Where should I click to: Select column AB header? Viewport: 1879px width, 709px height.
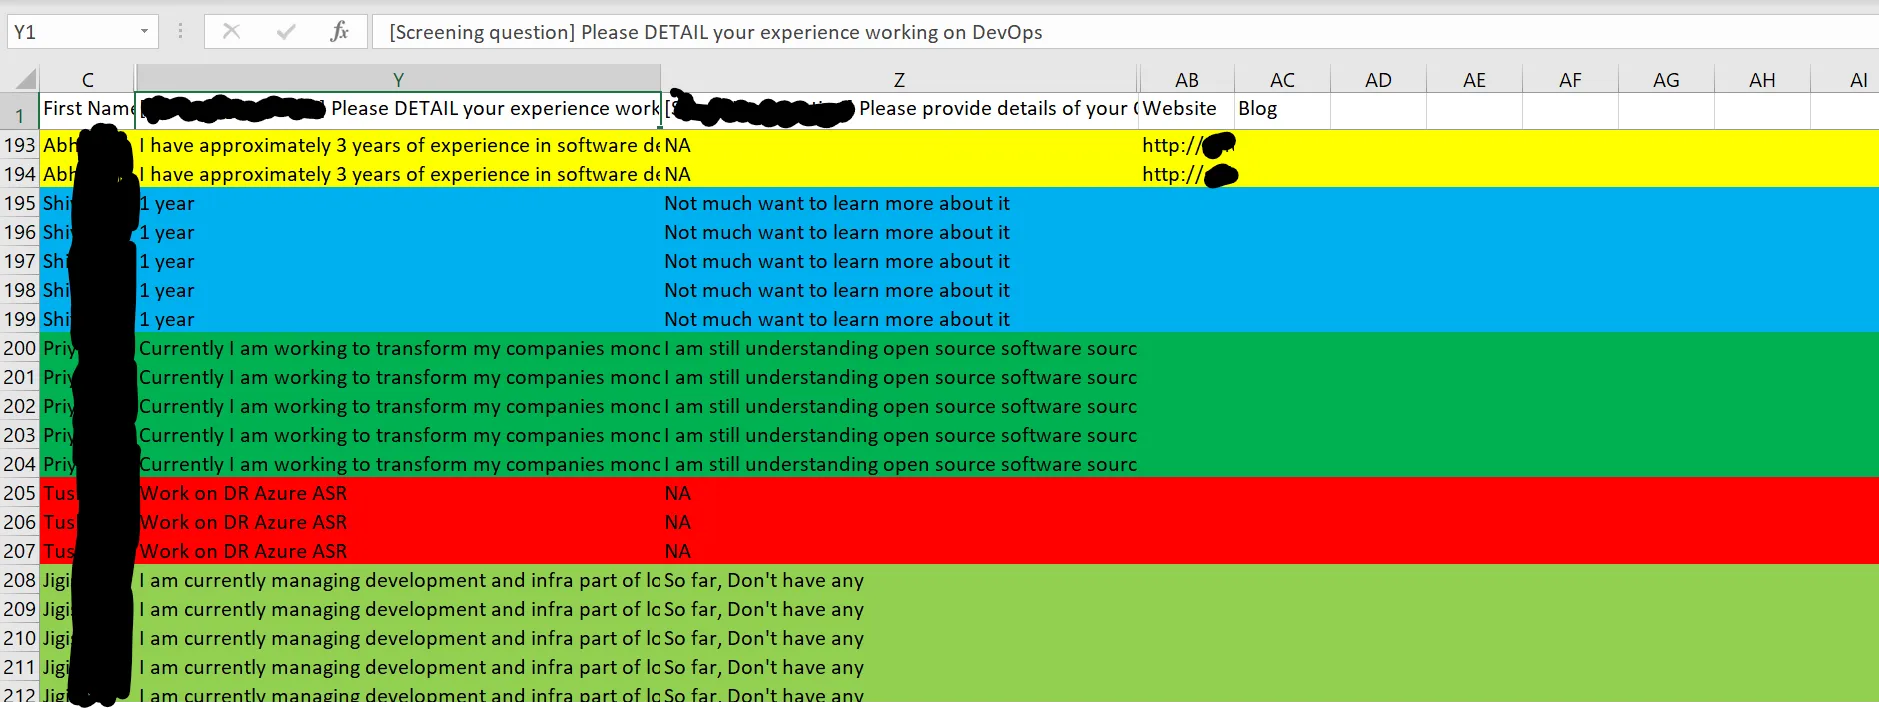[1186, 80]
